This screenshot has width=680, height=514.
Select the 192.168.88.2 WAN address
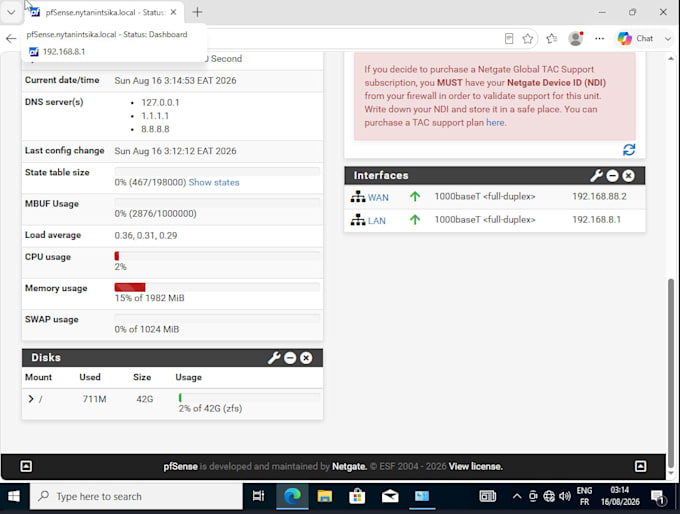599,196
